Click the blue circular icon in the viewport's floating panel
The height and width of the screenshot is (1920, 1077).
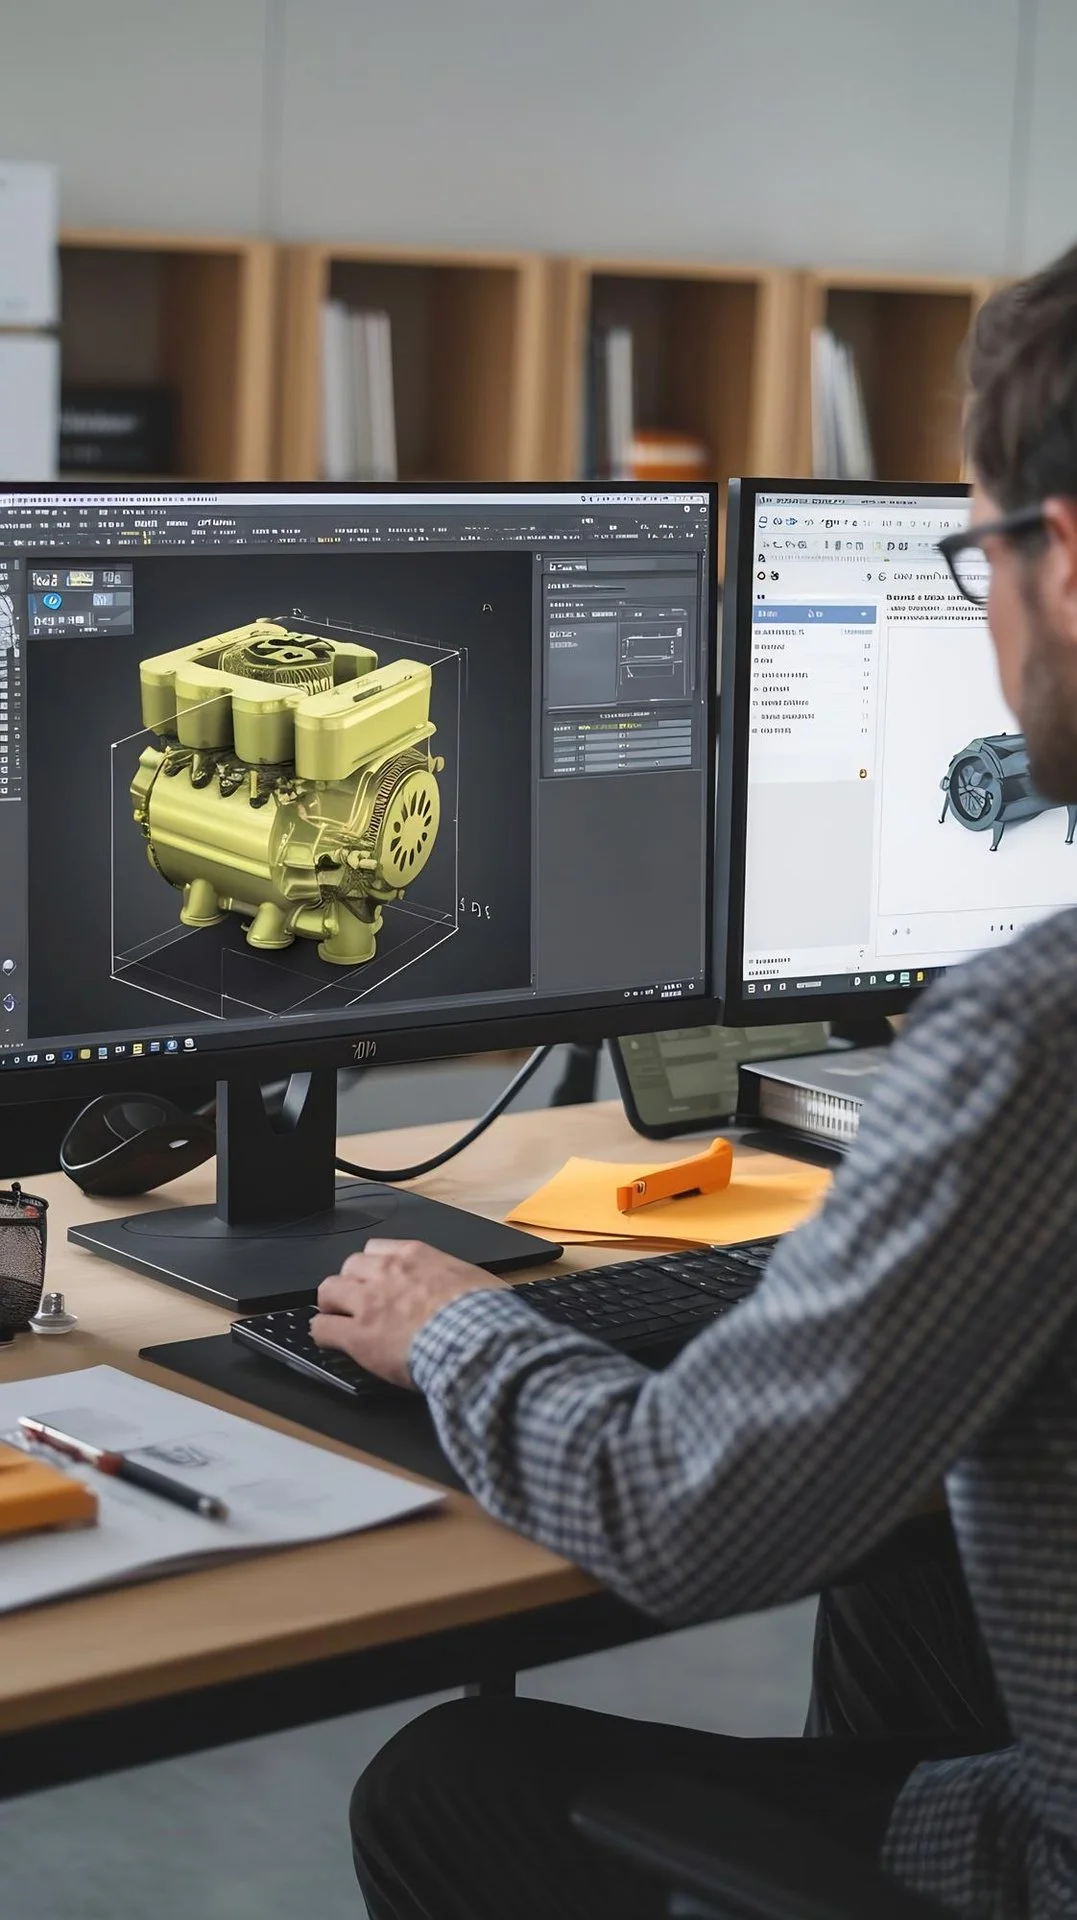click(x=51, y=601)
